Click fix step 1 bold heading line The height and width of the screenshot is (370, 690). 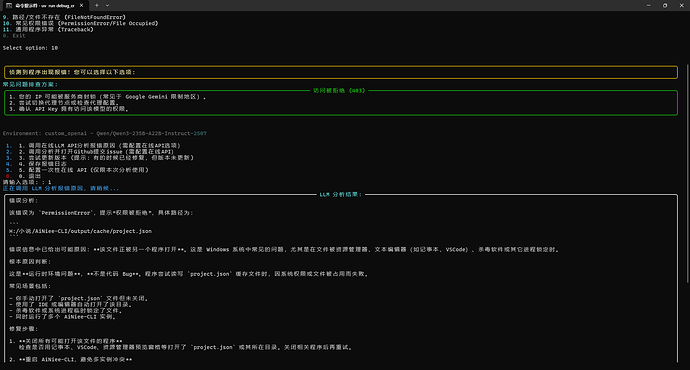coord(66,341)
